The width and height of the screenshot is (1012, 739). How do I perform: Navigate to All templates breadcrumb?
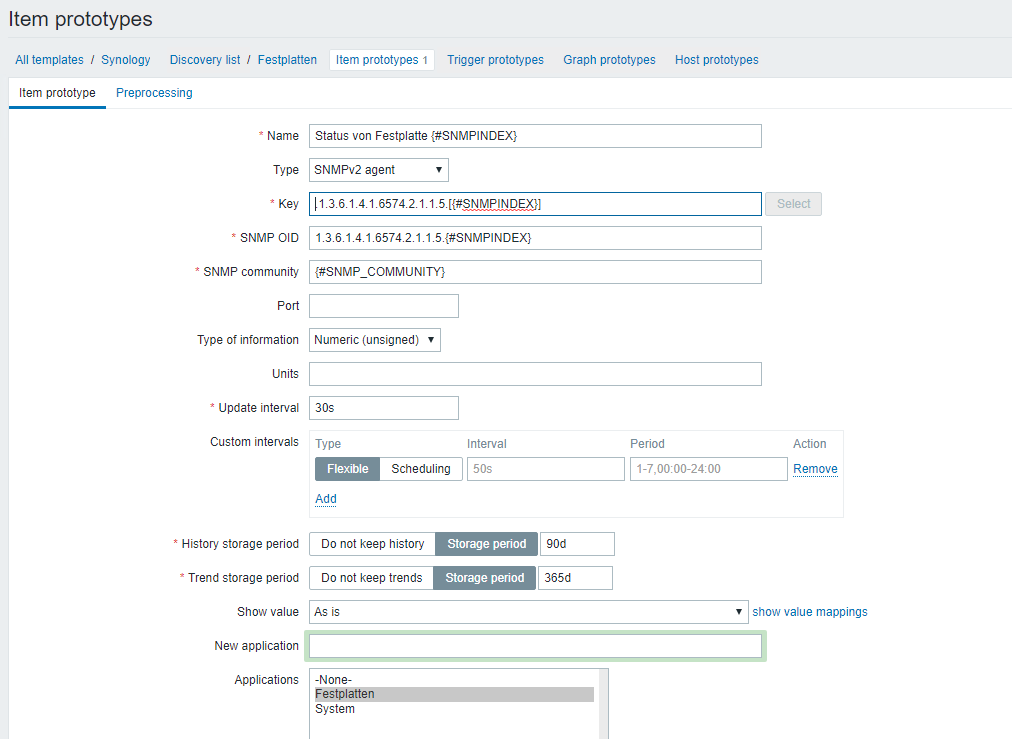tap(49, 60)
